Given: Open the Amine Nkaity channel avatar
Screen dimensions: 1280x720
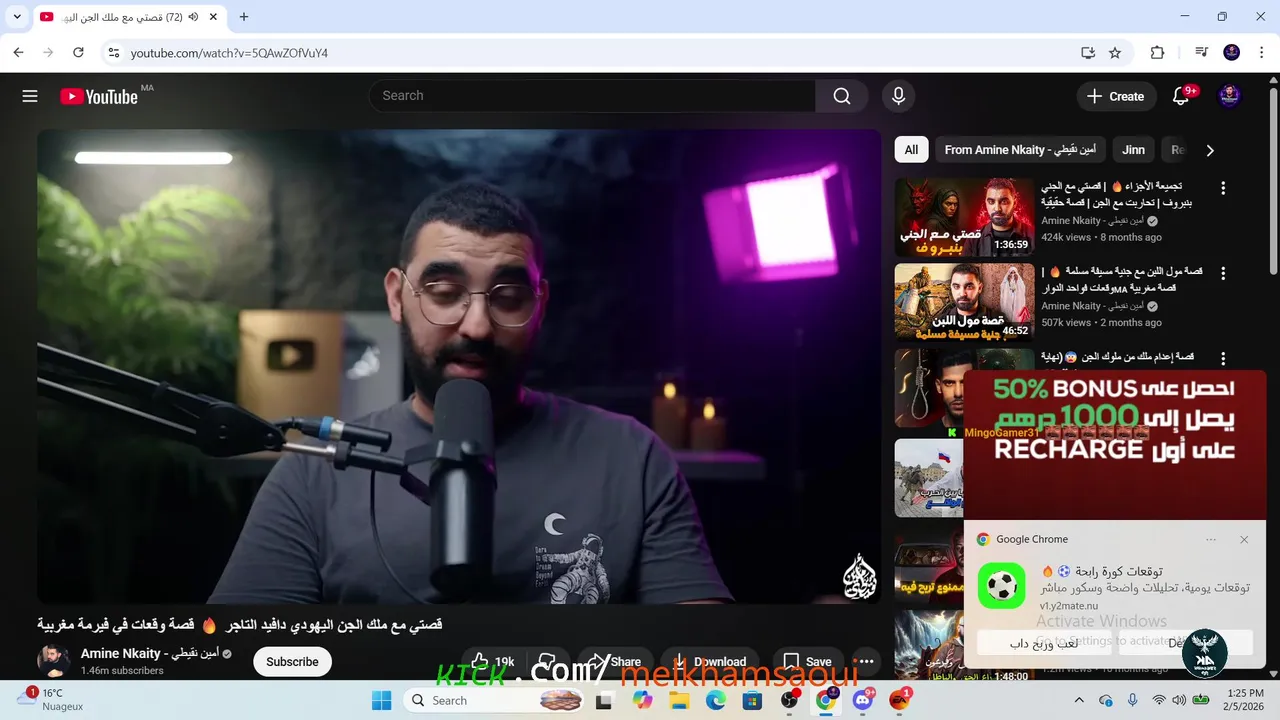Looking at the screenshot, I should [x=54, y=661].
